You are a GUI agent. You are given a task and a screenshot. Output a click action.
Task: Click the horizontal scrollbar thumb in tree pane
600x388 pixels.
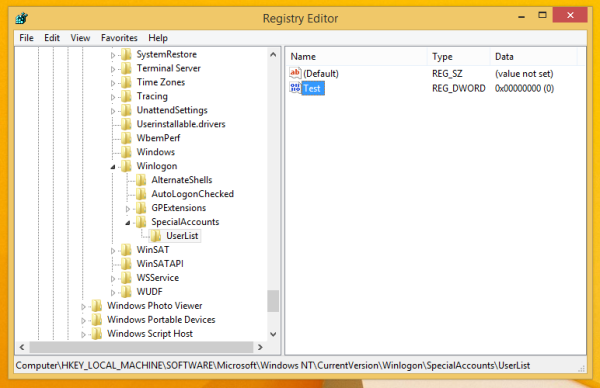tap(141, 347)
